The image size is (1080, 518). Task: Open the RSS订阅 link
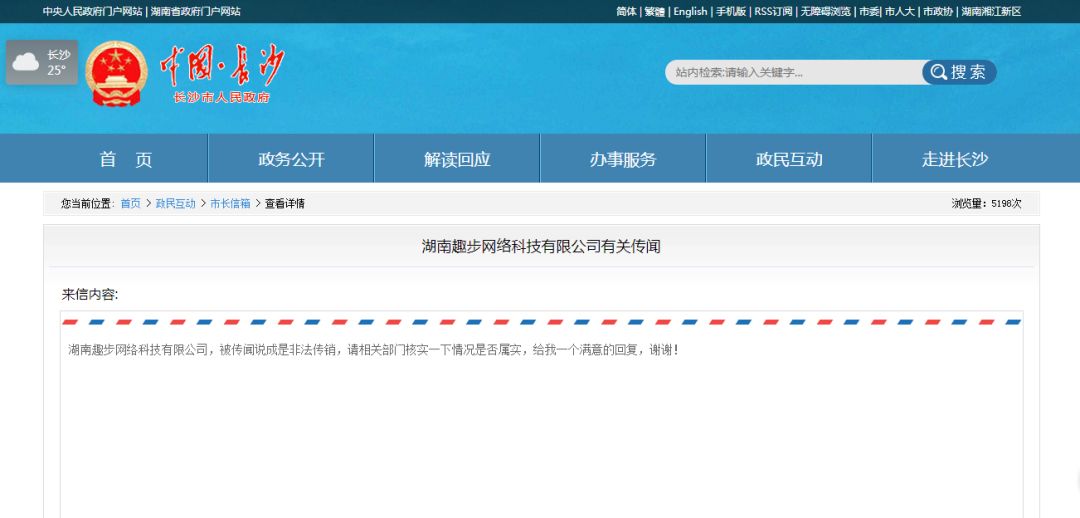[x=773, y=11]
